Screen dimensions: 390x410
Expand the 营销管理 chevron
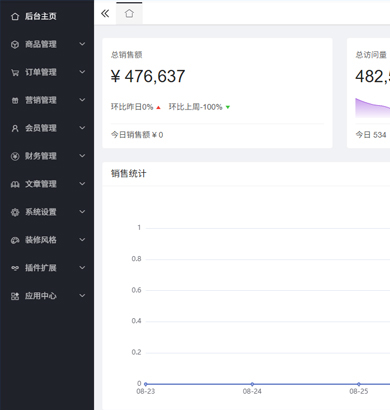[x=82, y=100]
